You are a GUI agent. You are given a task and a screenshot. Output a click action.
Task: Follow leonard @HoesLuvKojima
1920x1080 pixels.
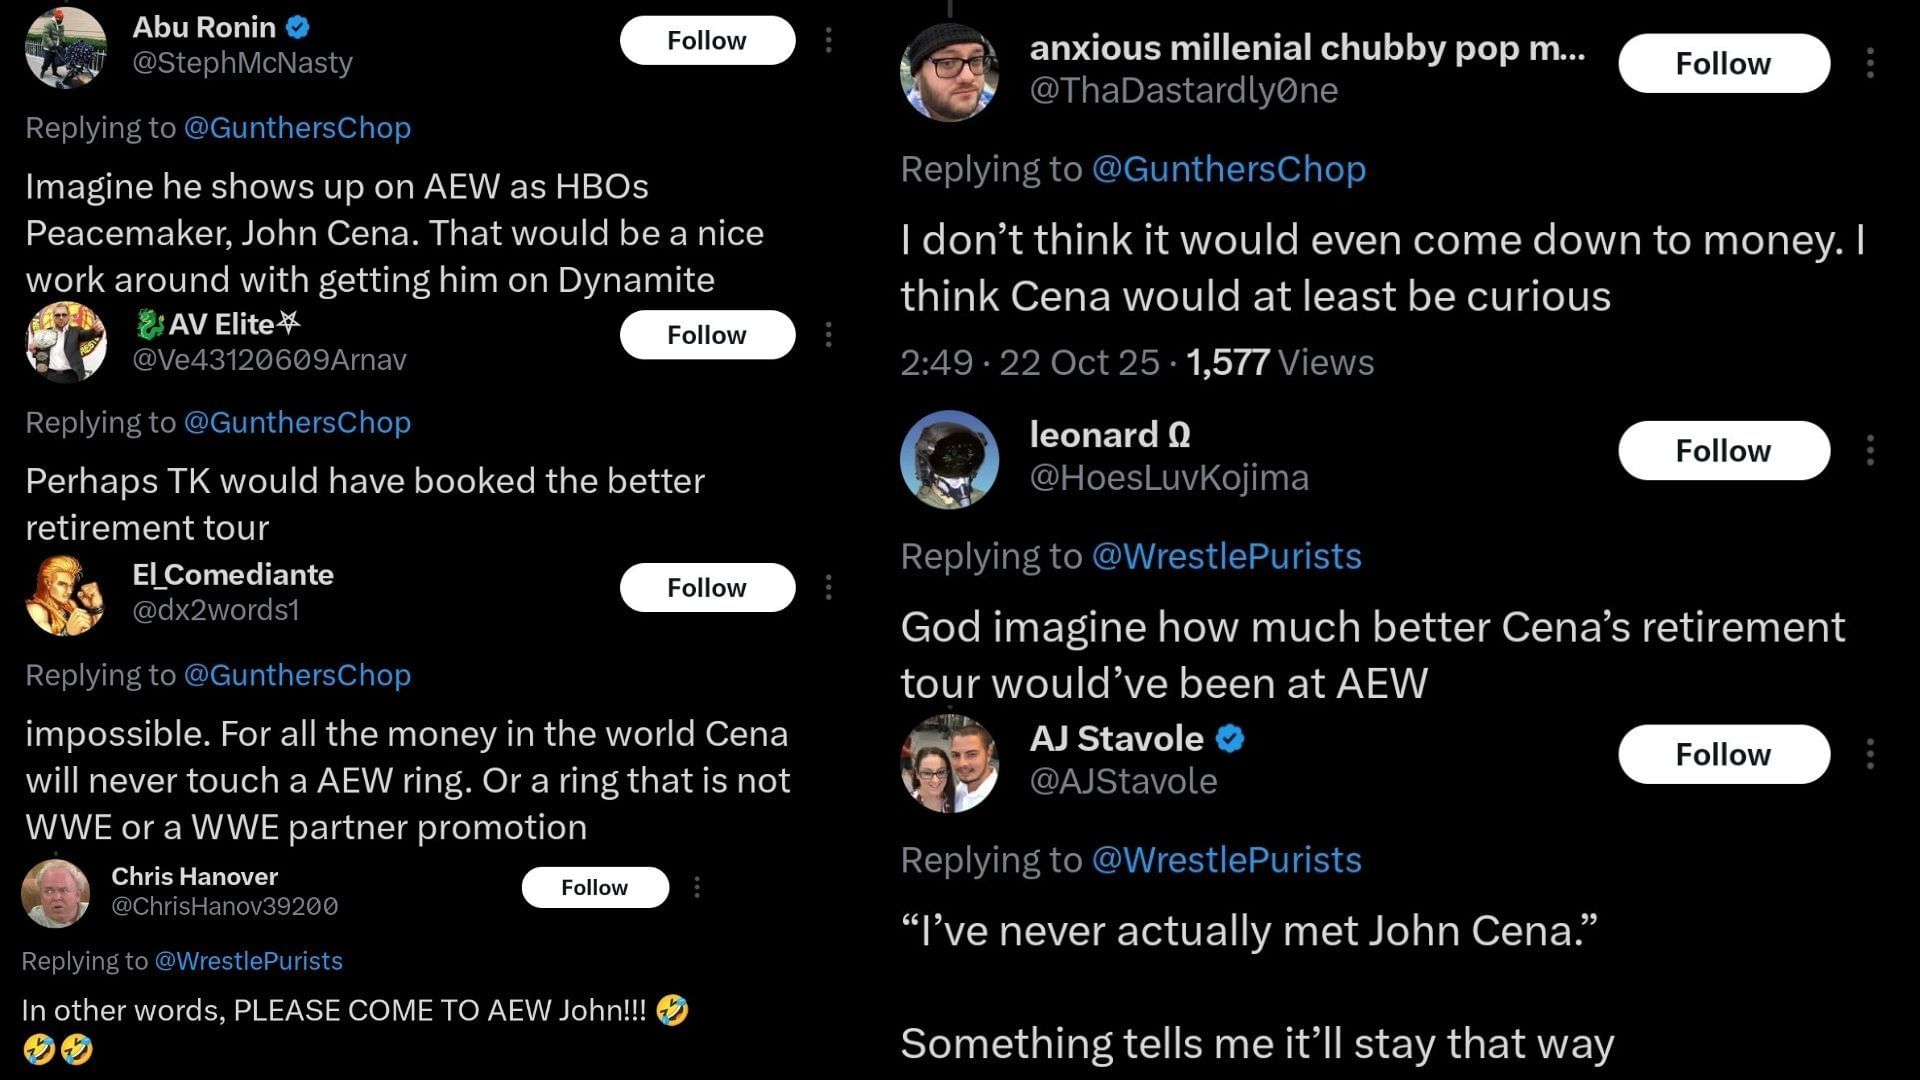(x=1723, y=450)
